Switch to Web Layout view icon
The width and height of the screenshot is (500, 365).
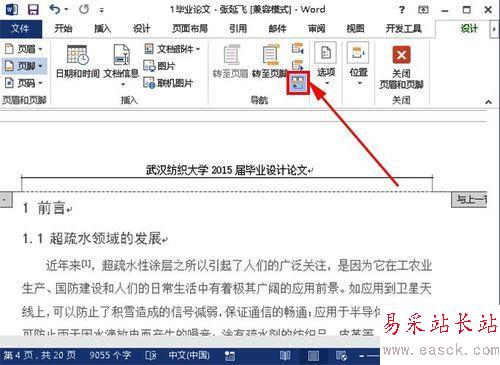tap(341, 356)
